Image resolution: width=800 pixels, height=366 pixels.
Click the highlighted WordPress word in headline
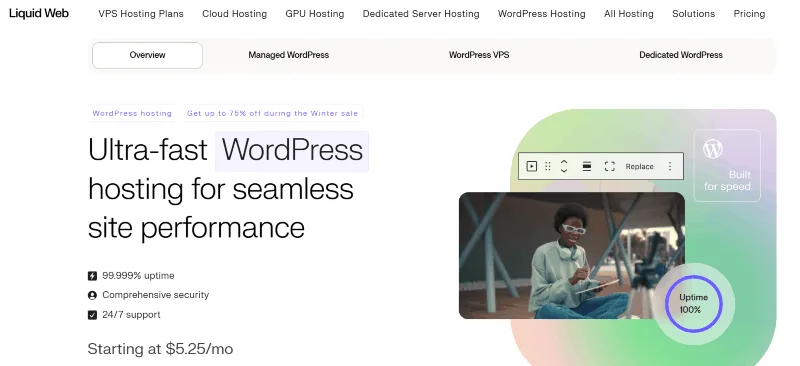click(292, 151)
